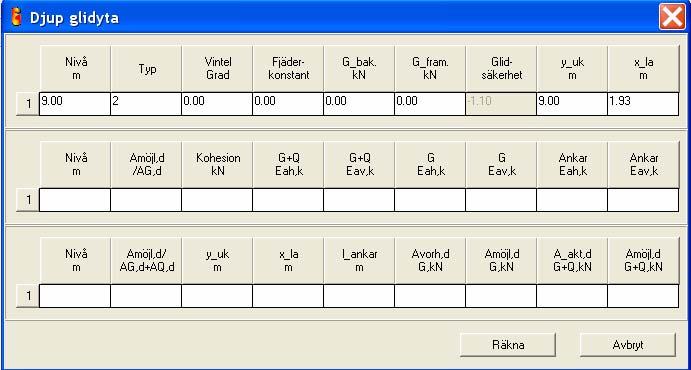Select empty cell under Kohesion kN

coord(217,200)
